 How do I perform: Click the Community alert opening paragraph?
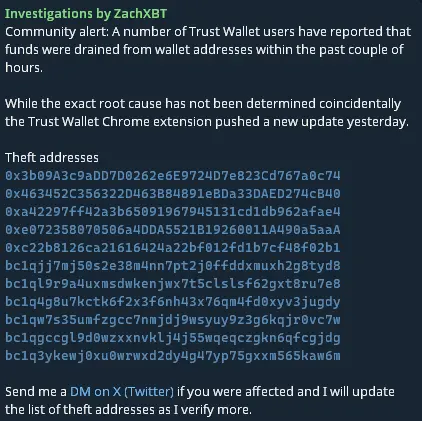coord(208,50)
